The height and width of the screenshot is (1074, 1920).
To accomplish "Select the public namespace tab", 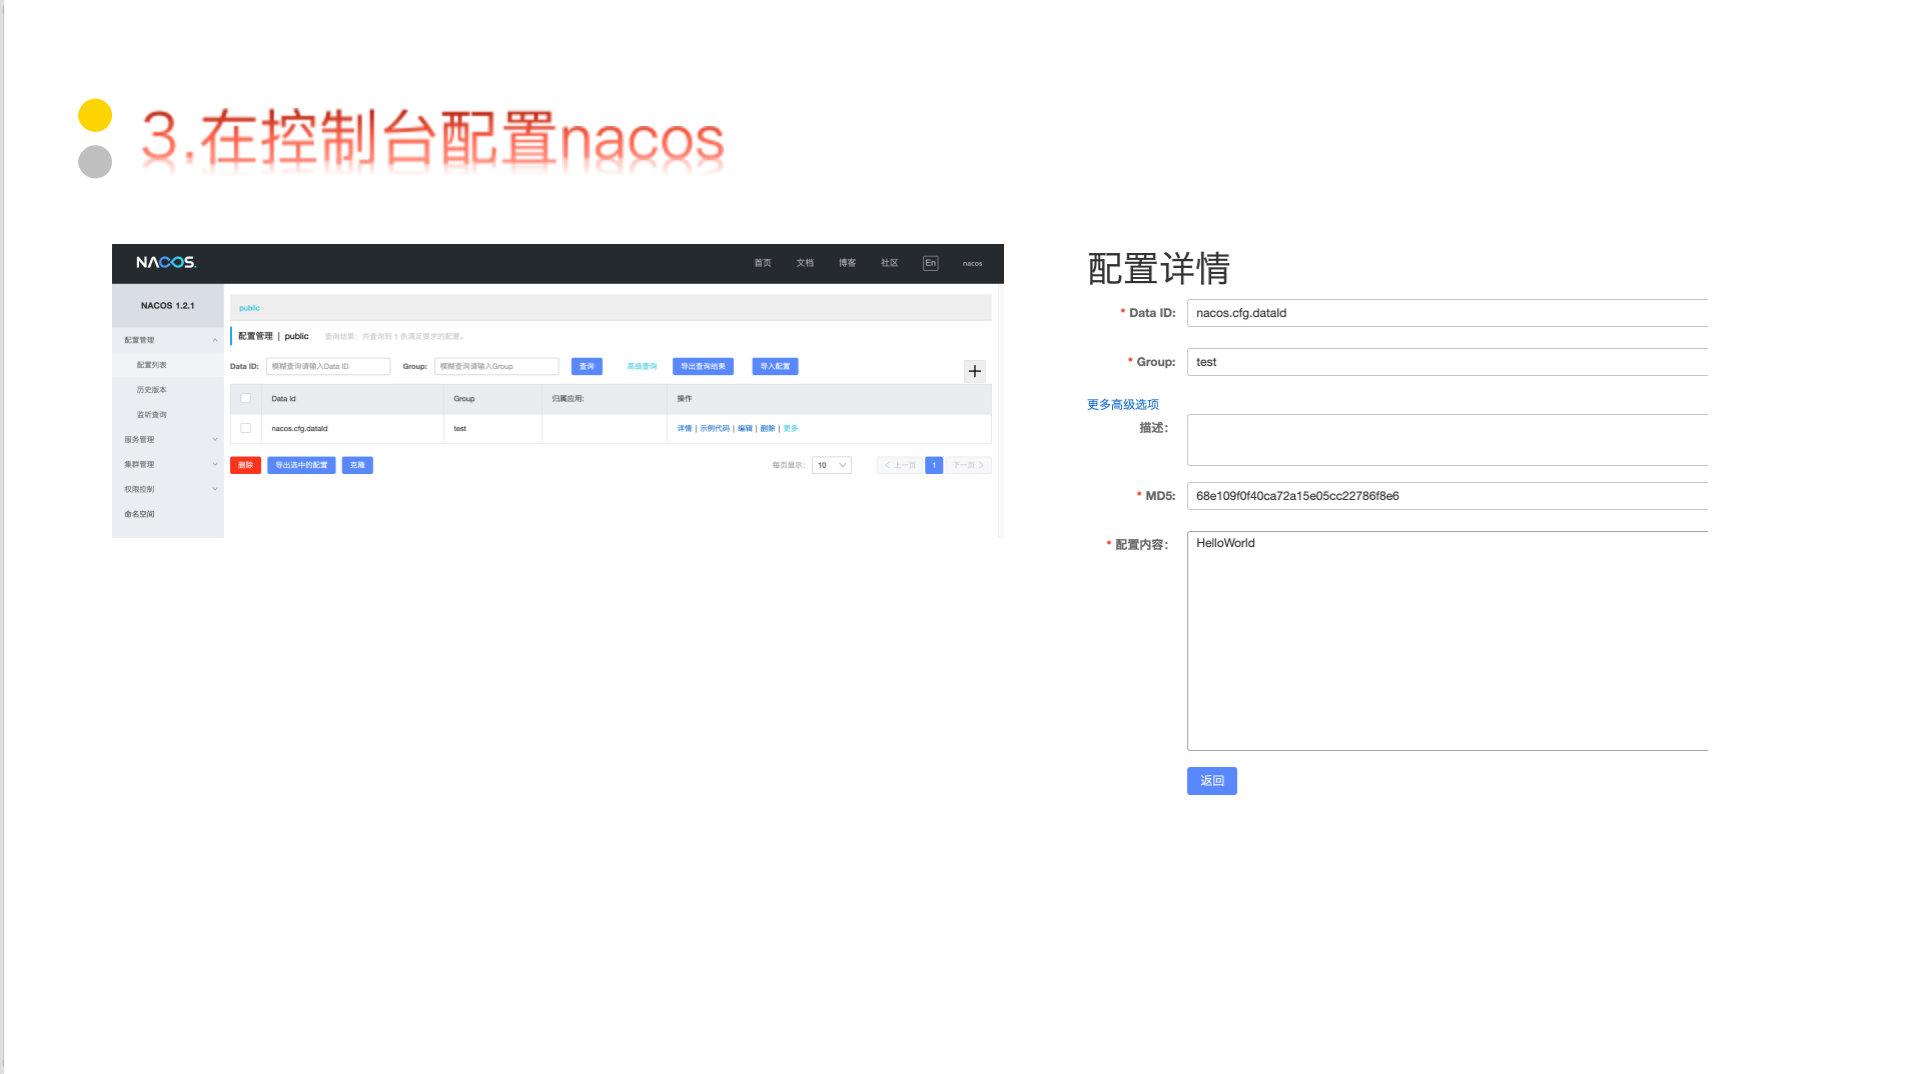I will click(249, 308).
